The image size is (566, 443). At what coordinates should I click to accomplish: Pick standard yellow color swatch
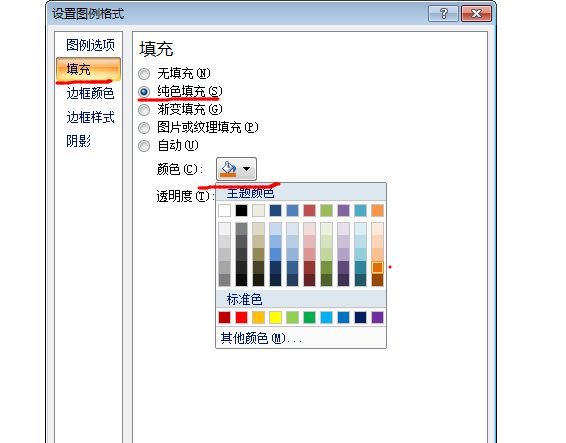275,318
